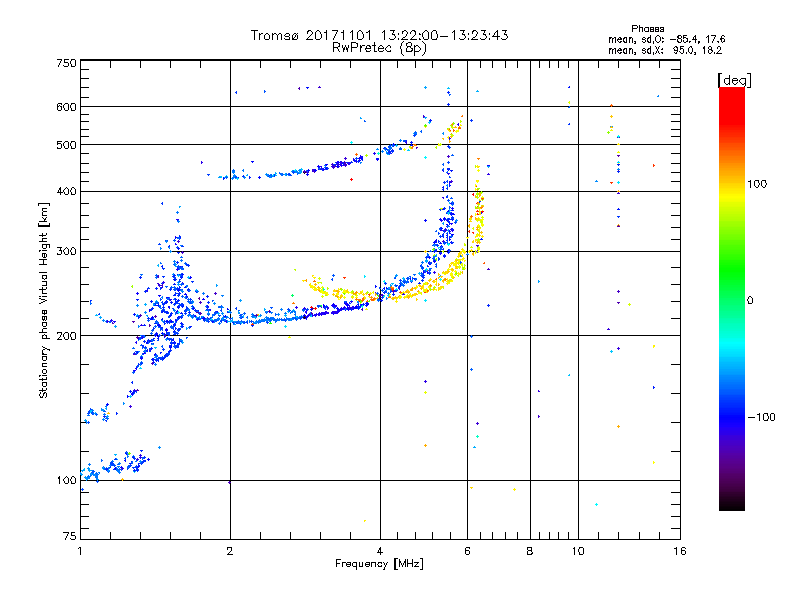The width and height of the screenshot is (800, 600).
Task: Click x-axis tick label "2"
Action: [x=230, y=551]
